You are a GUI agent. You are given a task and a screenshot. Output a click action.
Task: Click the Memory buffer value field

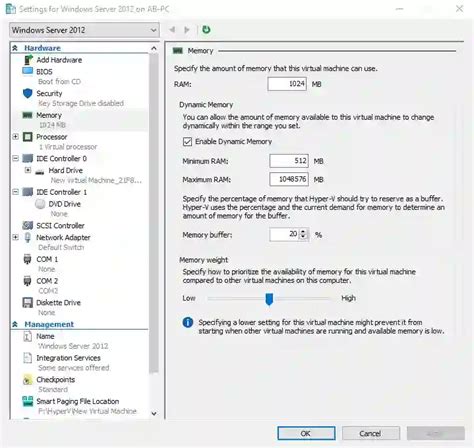tap(284, 234)
